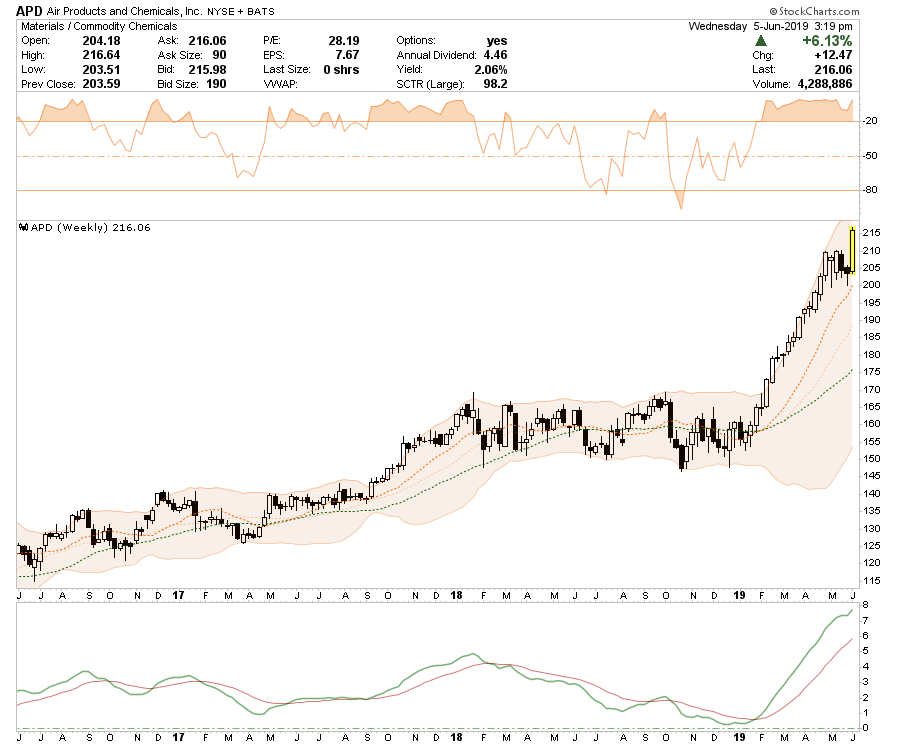Click the Open value 204.18
Image resolution: width=900 pixels, height=746 pixels.
(102, 41)
